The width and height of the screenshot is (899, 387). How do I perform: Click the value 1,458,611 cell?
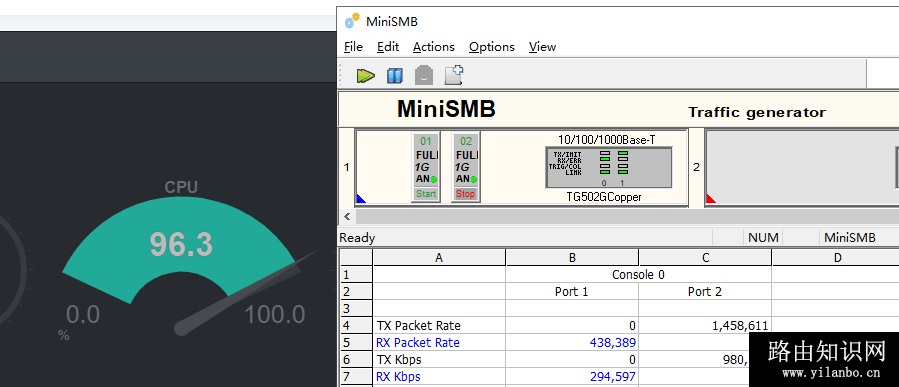pyautogui.click(x=705, y=326)
